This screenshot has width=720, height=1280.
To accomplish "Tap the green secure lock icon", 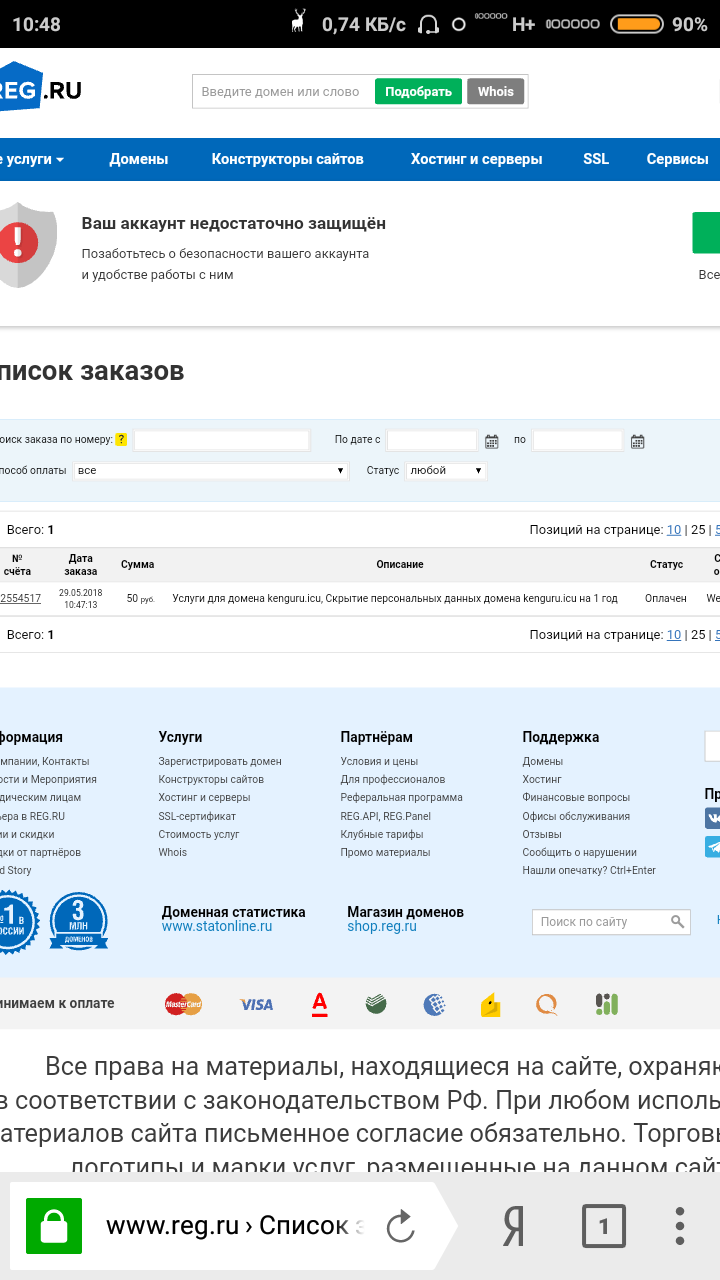I will coord(54,1226).
